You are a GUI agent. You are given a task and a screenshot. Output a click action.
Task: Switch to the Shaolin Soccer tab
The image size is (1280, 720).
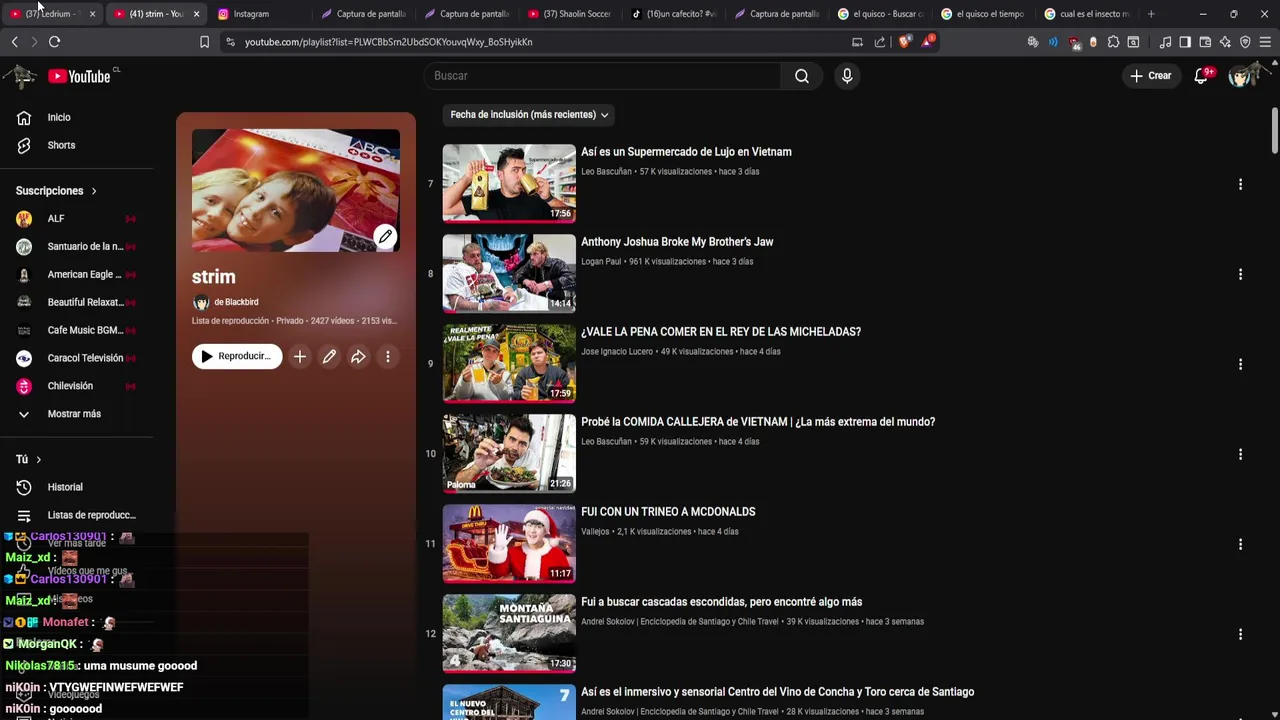(570, 14)
